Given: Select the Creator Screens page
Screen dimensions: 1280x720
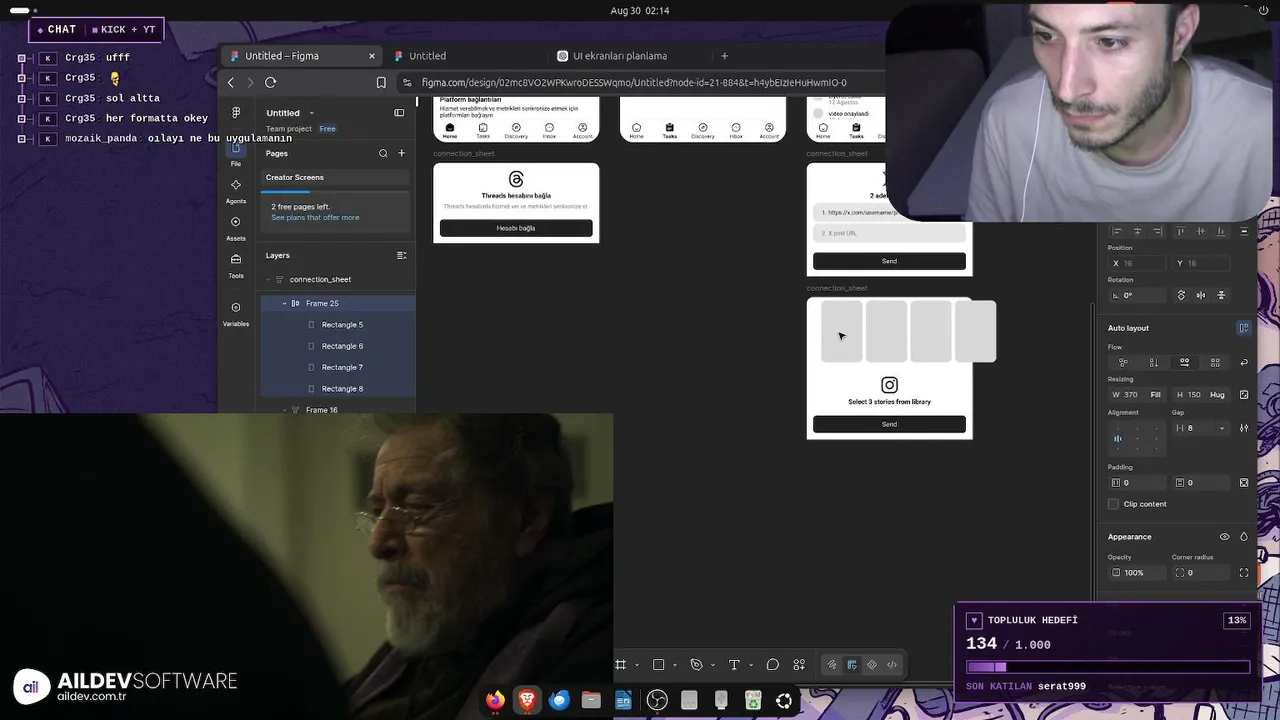Looking at the screenshot, I should pos(336,177).
